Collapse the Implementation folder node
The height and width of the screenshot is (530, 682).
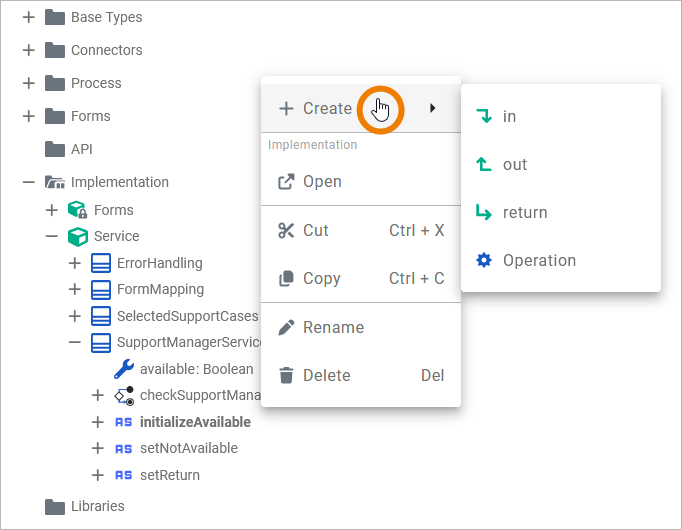click(x=28, y=182)
